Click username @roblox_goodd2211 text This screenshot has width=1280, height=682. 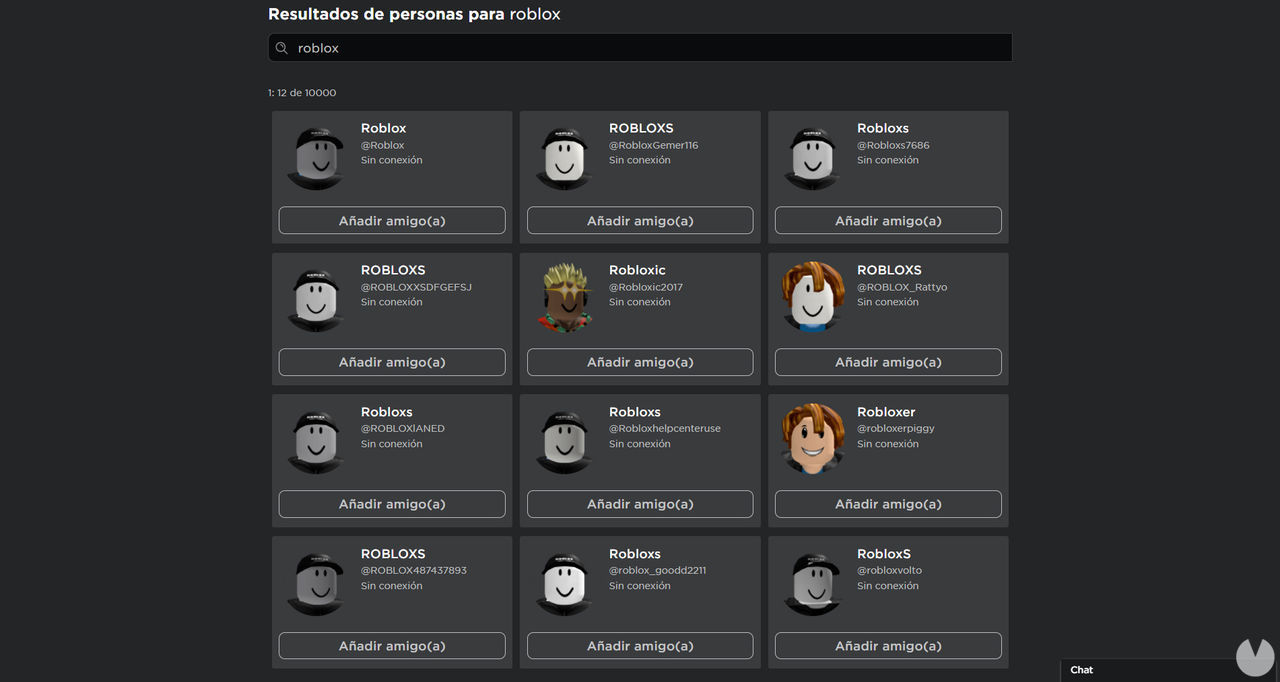[657, 571]
